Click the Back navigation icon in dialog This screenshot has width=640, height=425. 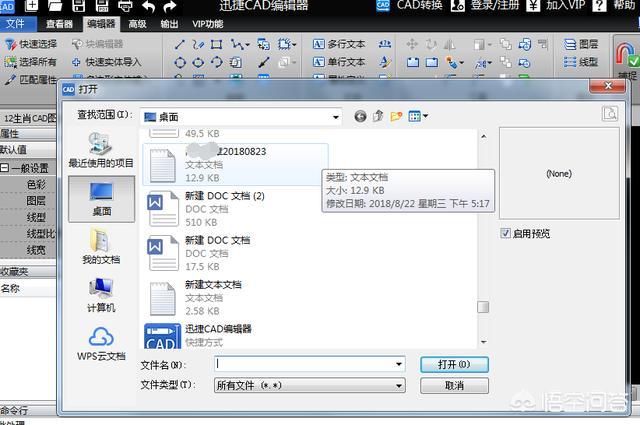pyautogui.click(x=360, y=117)
